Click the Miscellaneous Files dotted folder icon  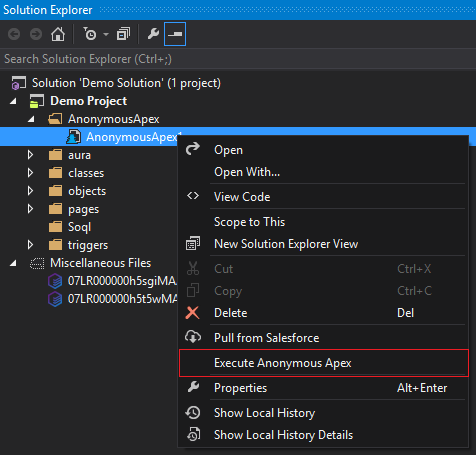(37, 263)
